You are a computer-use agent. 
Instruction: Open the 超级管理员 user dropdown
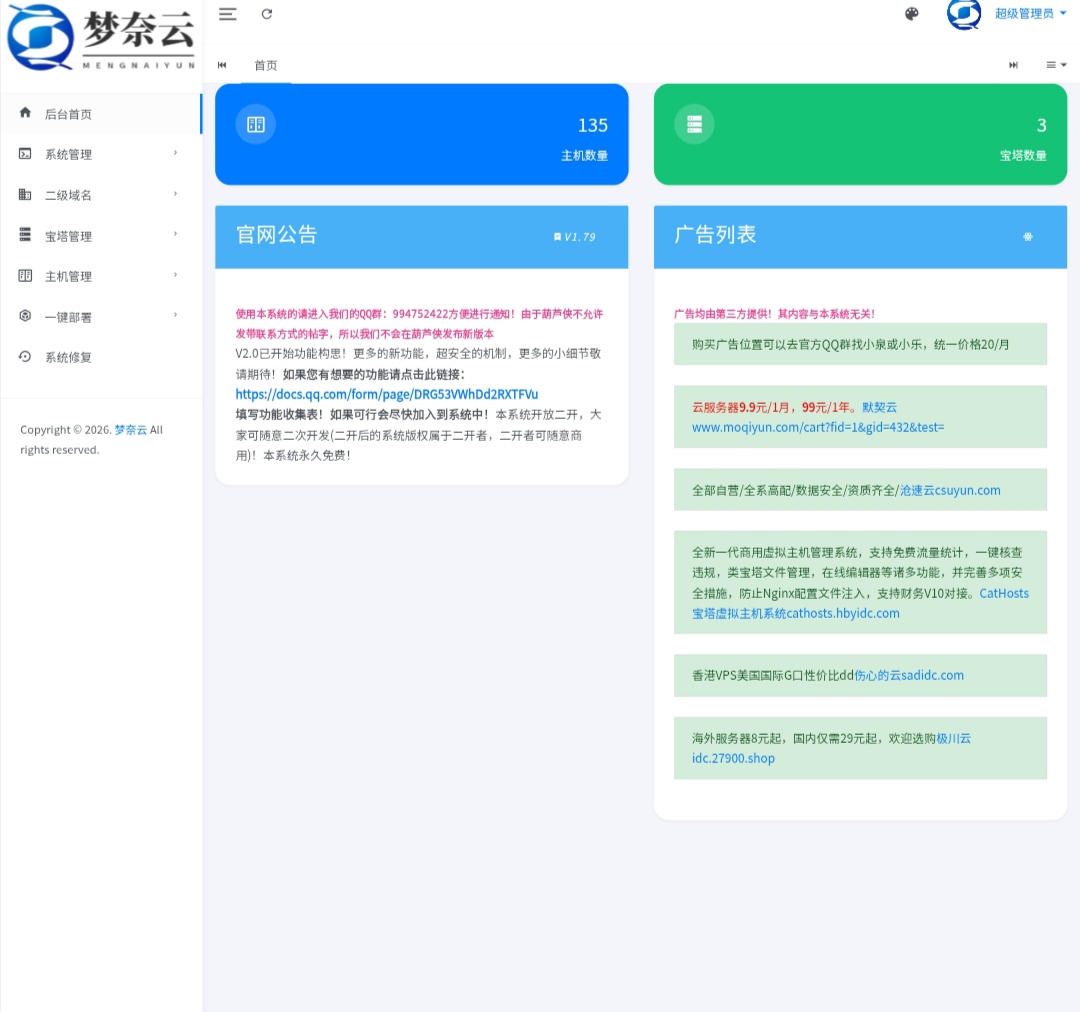coord(1030,14)
